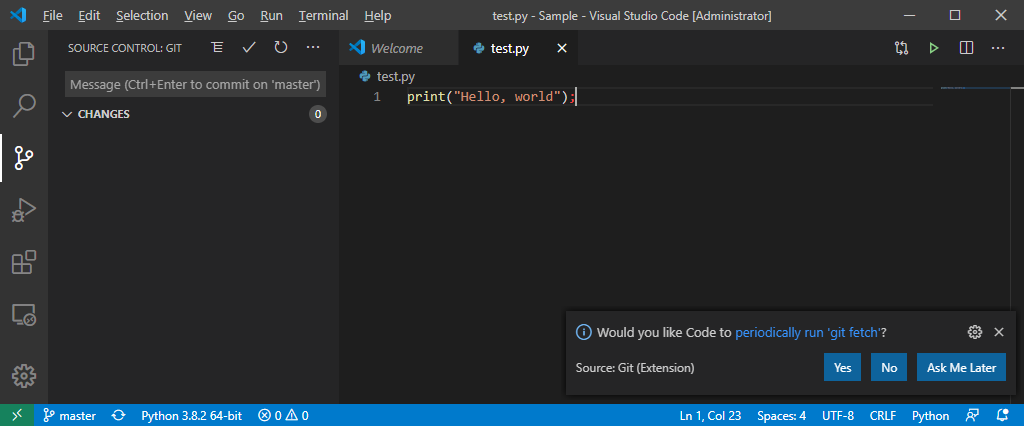The width and height of the screenshot is (1024, 426).
Task: Open the View menu
Action: pyautogui.click(x=198, y=15)
